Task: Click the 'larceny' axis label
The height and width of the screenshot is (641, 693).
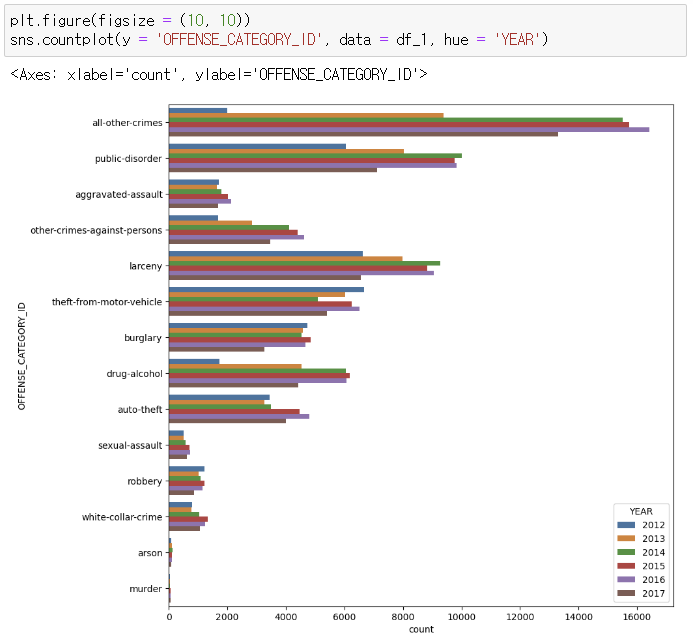Action: coord(145,266)
